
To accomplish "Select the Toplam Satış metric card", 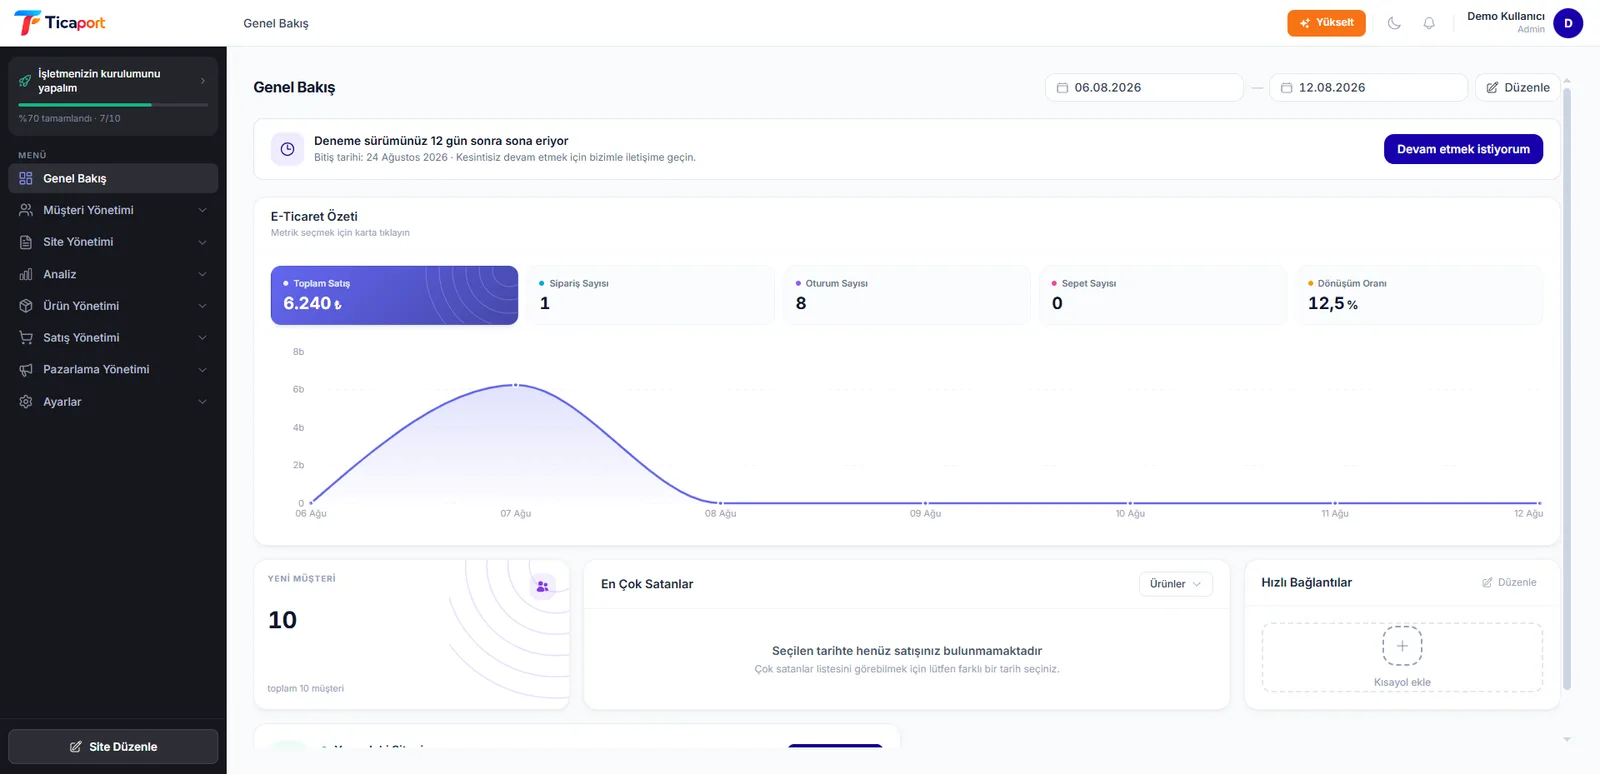I will pyautogui.click(x=394, y=295).
